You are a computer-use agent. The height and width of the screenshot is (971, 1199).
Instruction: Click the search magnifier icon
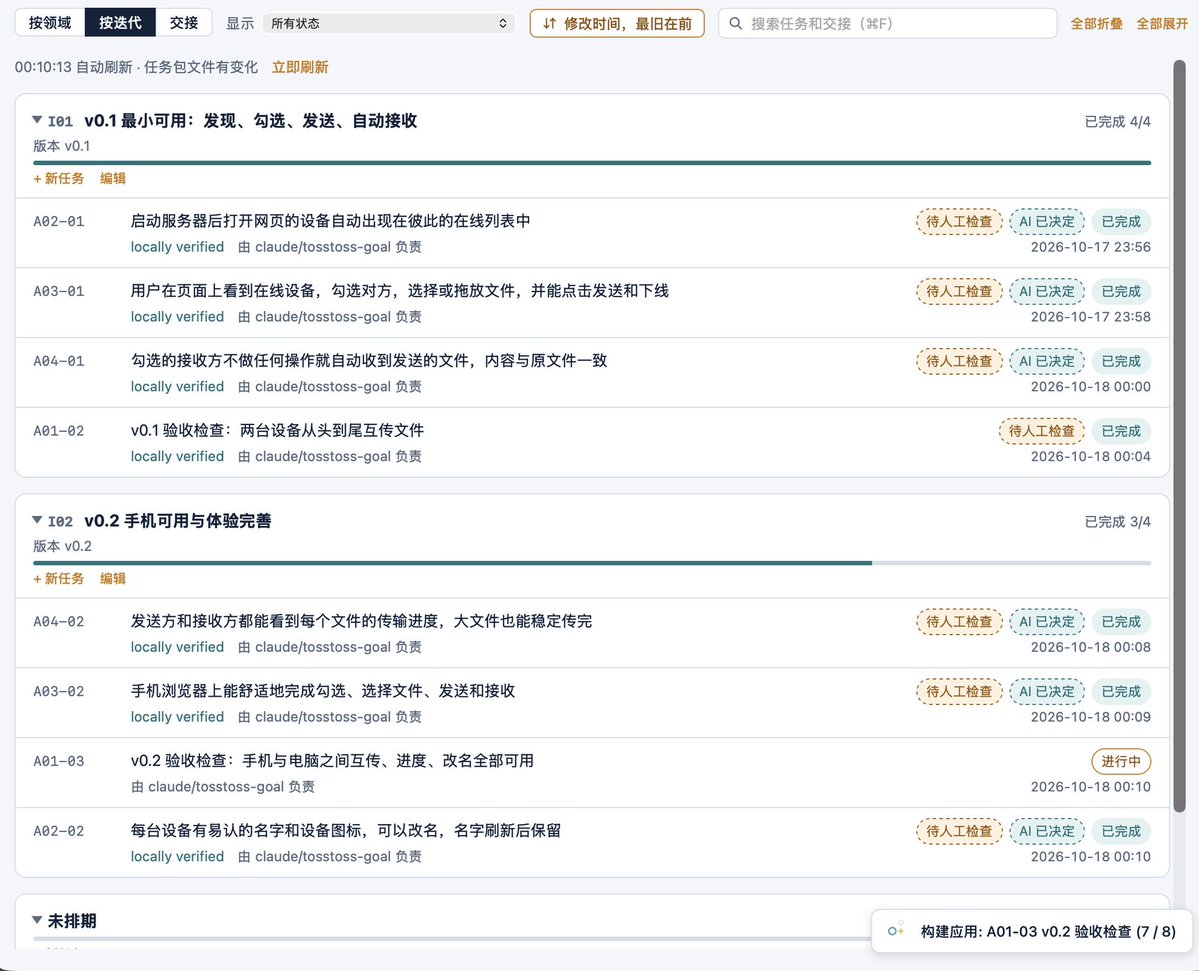point(736,24)
